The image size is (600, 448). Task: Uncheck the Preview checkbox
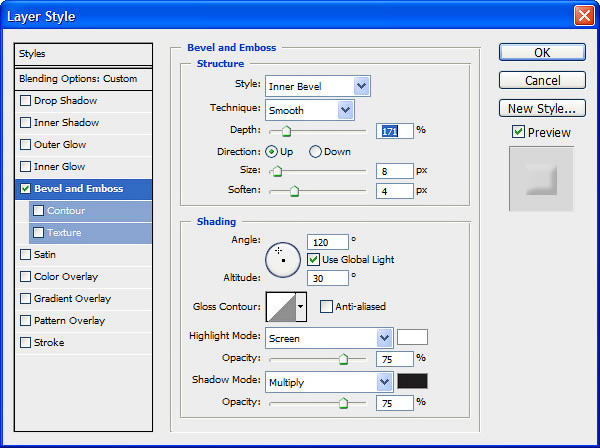click(518, 132)
